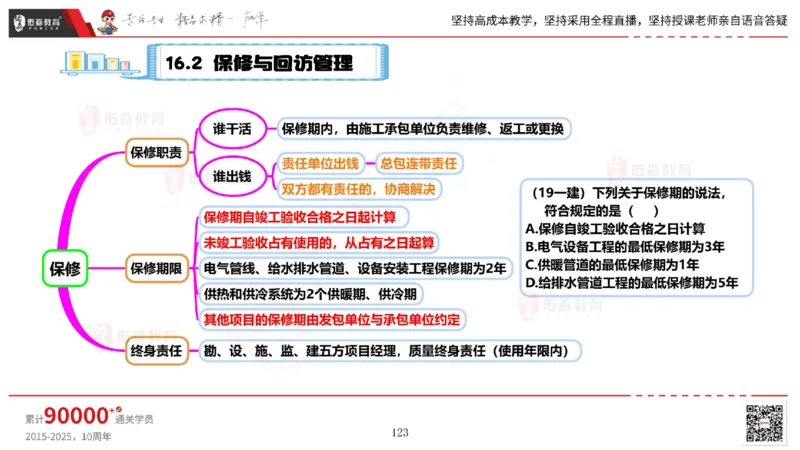
Task: Choose option C 供暖管道的最低保修期为1年
Action: [612, 265]
